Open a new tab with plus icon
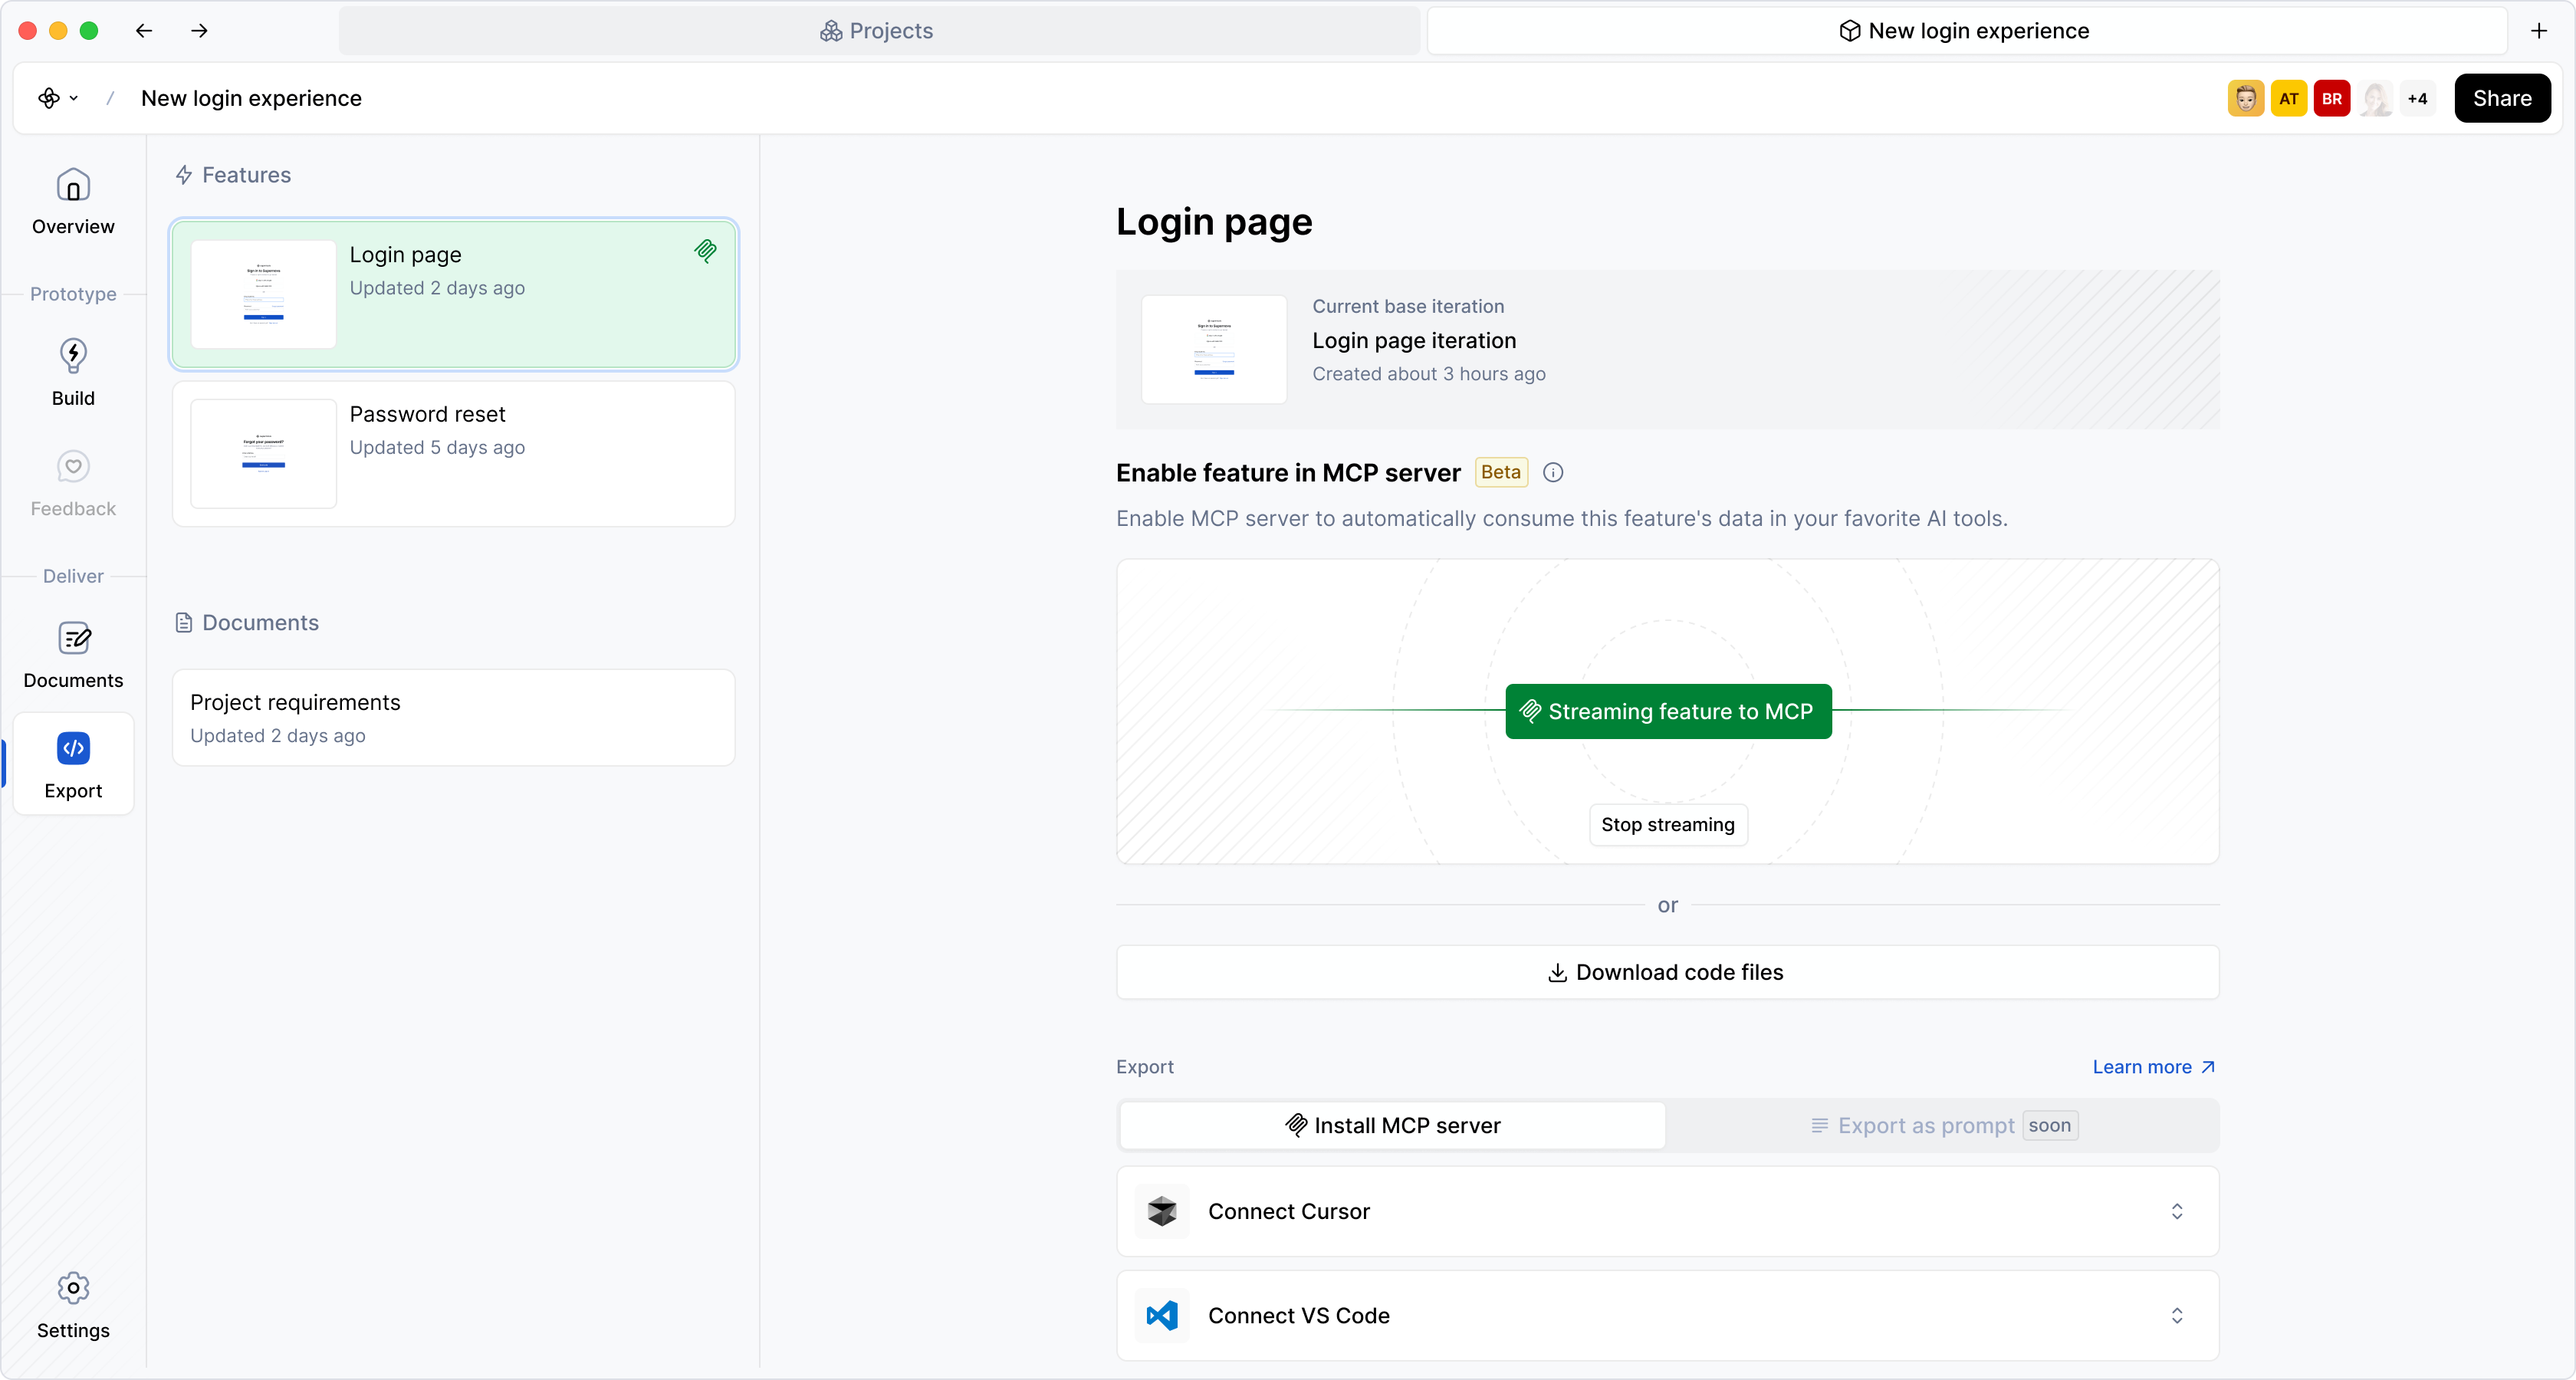The image size is (2576, 1380). [x=2539, y=31]
